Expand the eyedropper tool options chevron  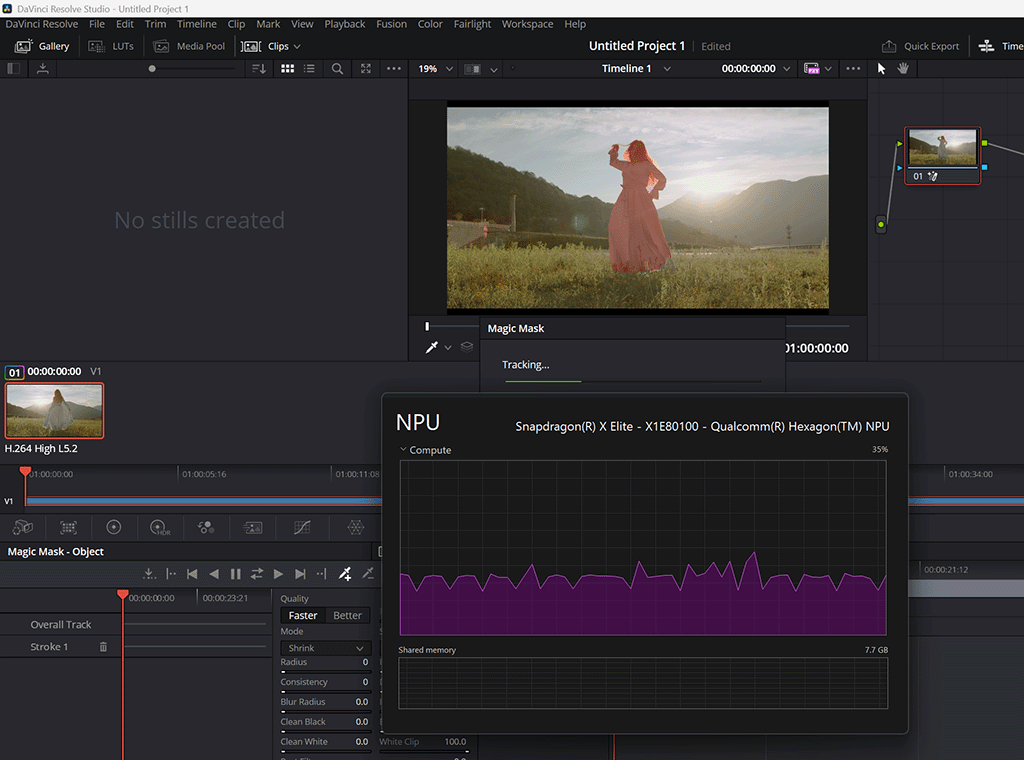[x=448, y=348]
